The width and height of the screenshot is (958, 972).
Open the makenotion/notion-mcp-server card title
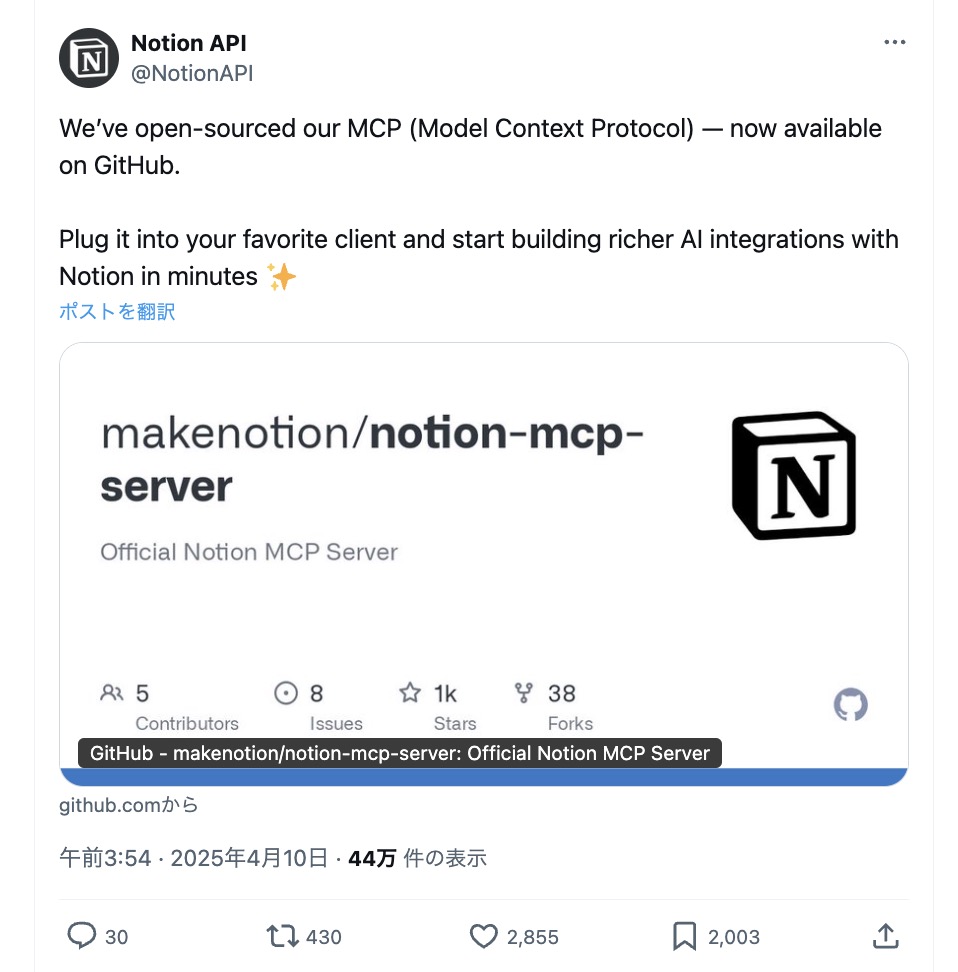372,459
